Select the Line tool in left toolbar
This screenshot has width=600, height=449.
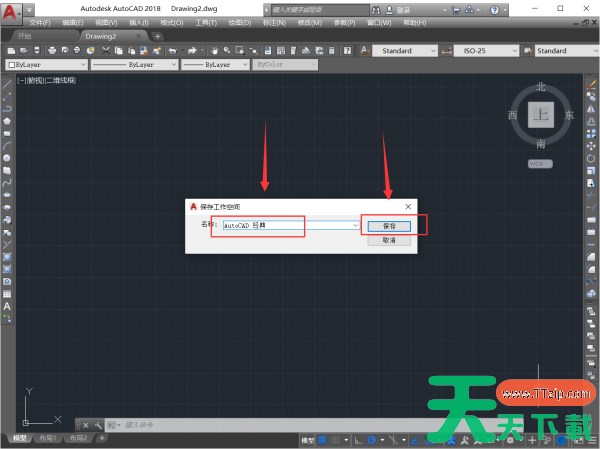coord(7,84)
